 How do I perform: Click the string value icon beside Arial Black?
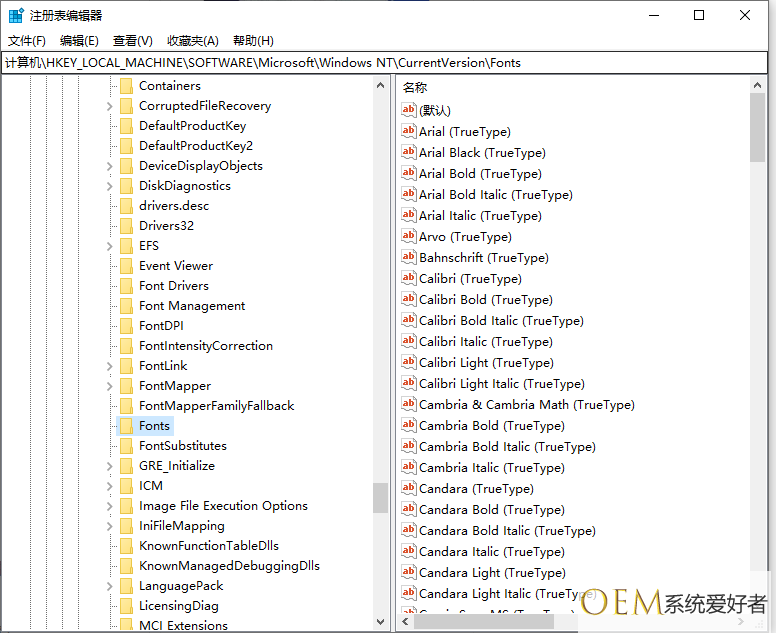[408, 152]
